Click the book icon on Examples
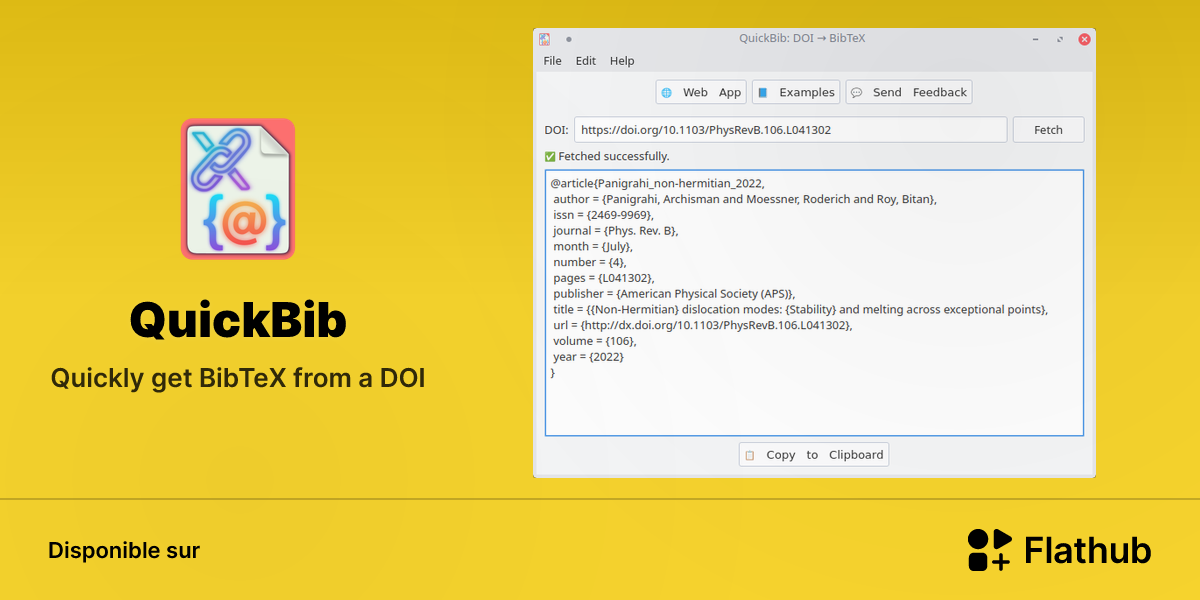Screen dimensions: 1200x600 [x=763, y=92]
